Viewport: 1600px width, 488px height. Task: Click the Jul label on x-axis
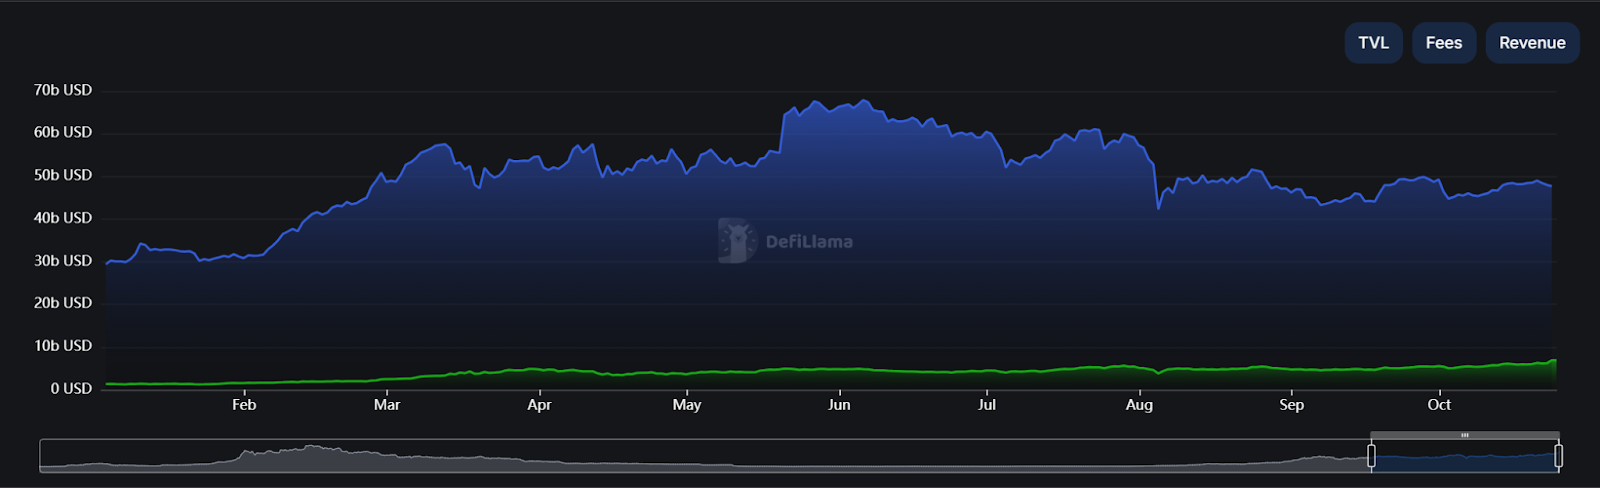pos(987,405)
